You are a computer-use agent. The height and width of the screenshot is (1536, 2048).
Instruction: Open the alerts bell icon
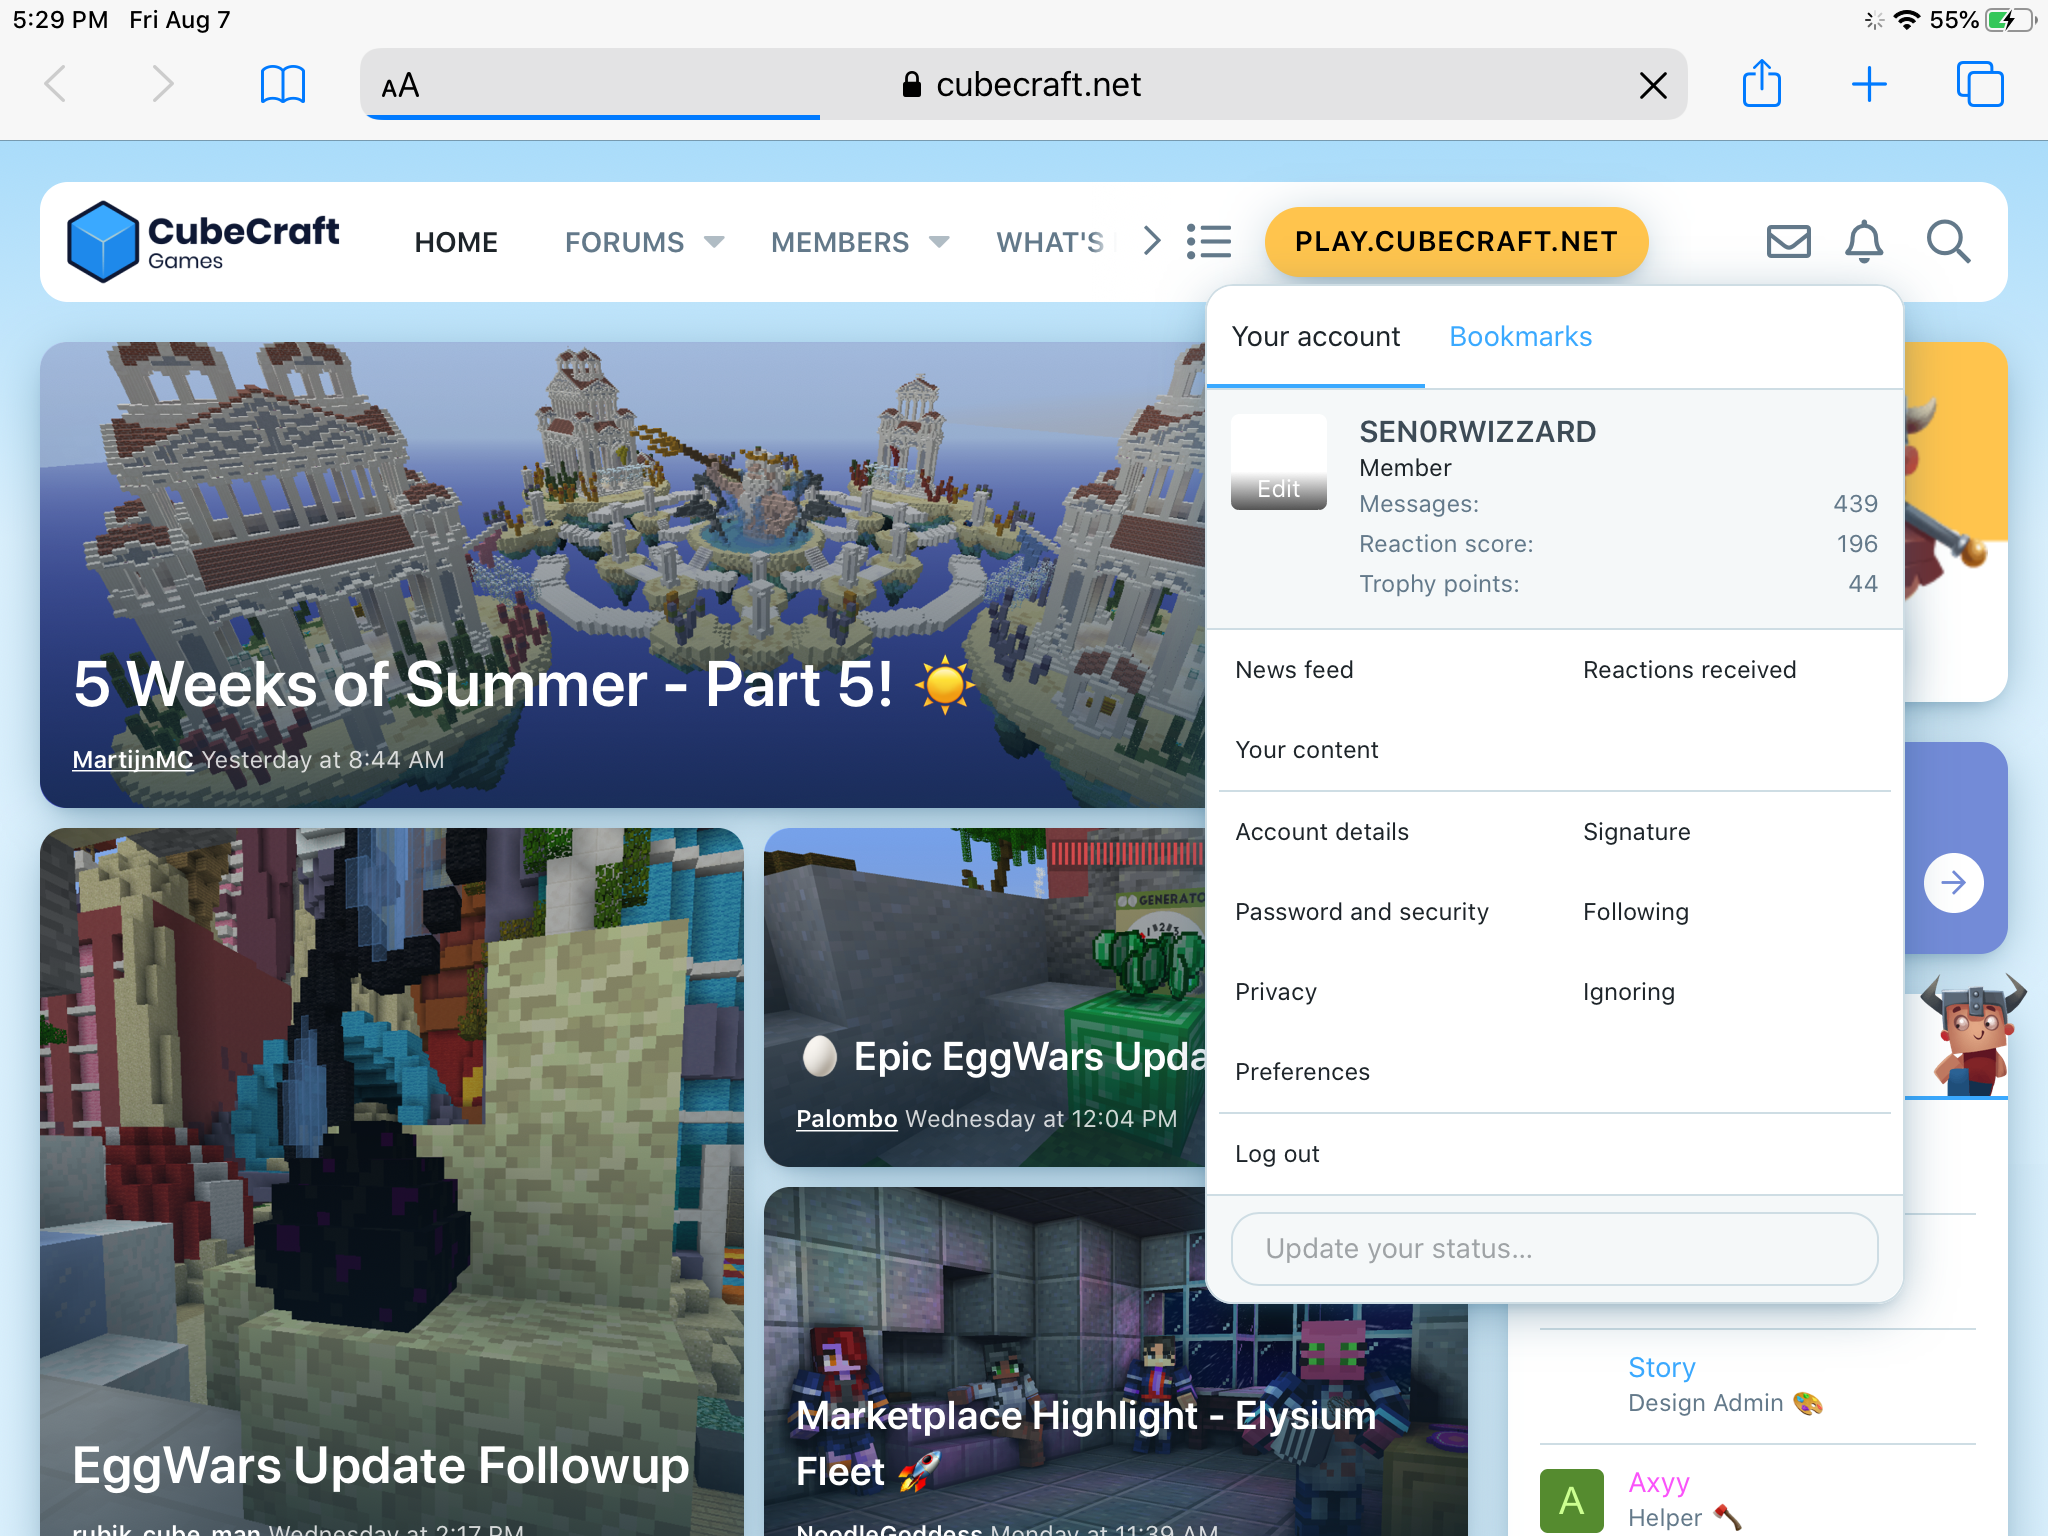point(1864,241)
